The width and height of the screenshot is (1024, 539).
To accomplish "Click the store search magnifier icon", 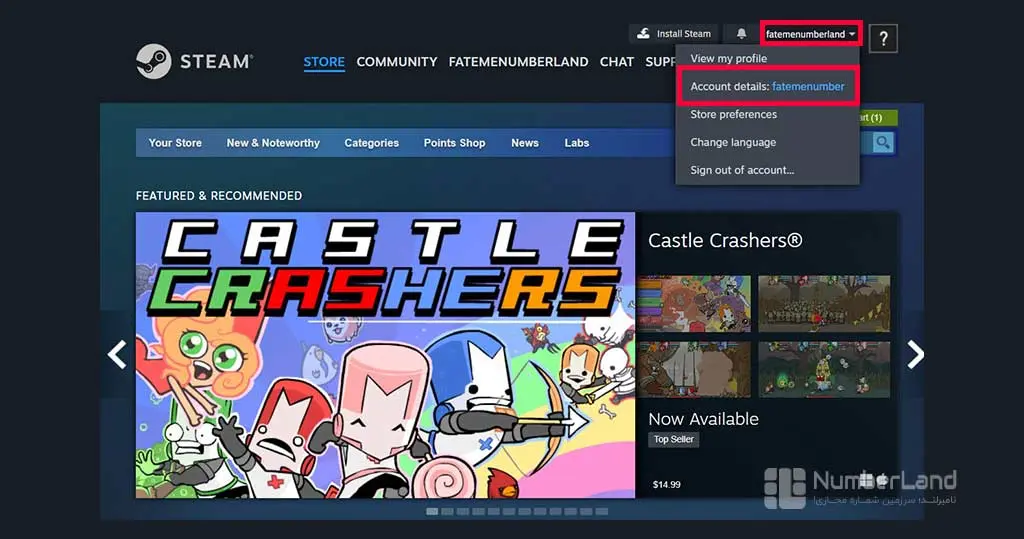I will point(882,142).
